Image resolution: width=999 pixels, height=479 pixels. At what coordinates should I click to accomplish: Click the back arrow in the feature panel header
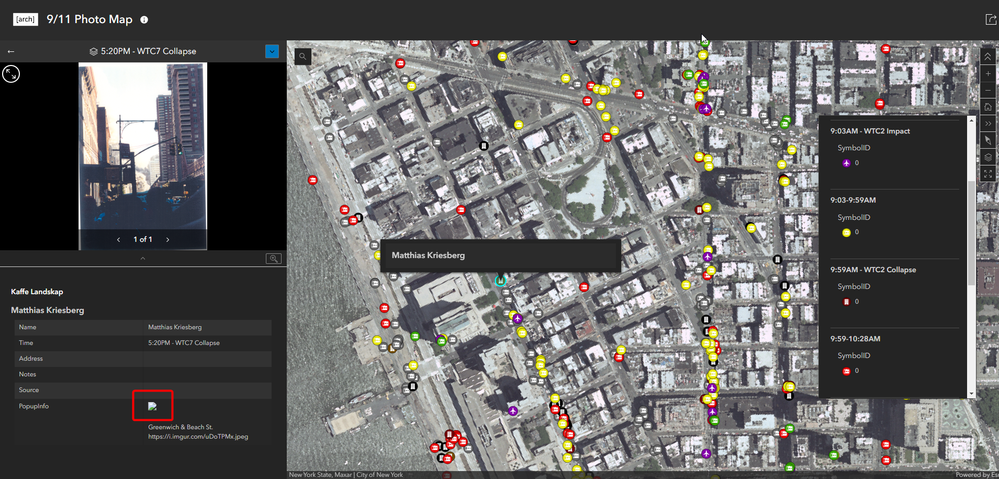[11, 52]
